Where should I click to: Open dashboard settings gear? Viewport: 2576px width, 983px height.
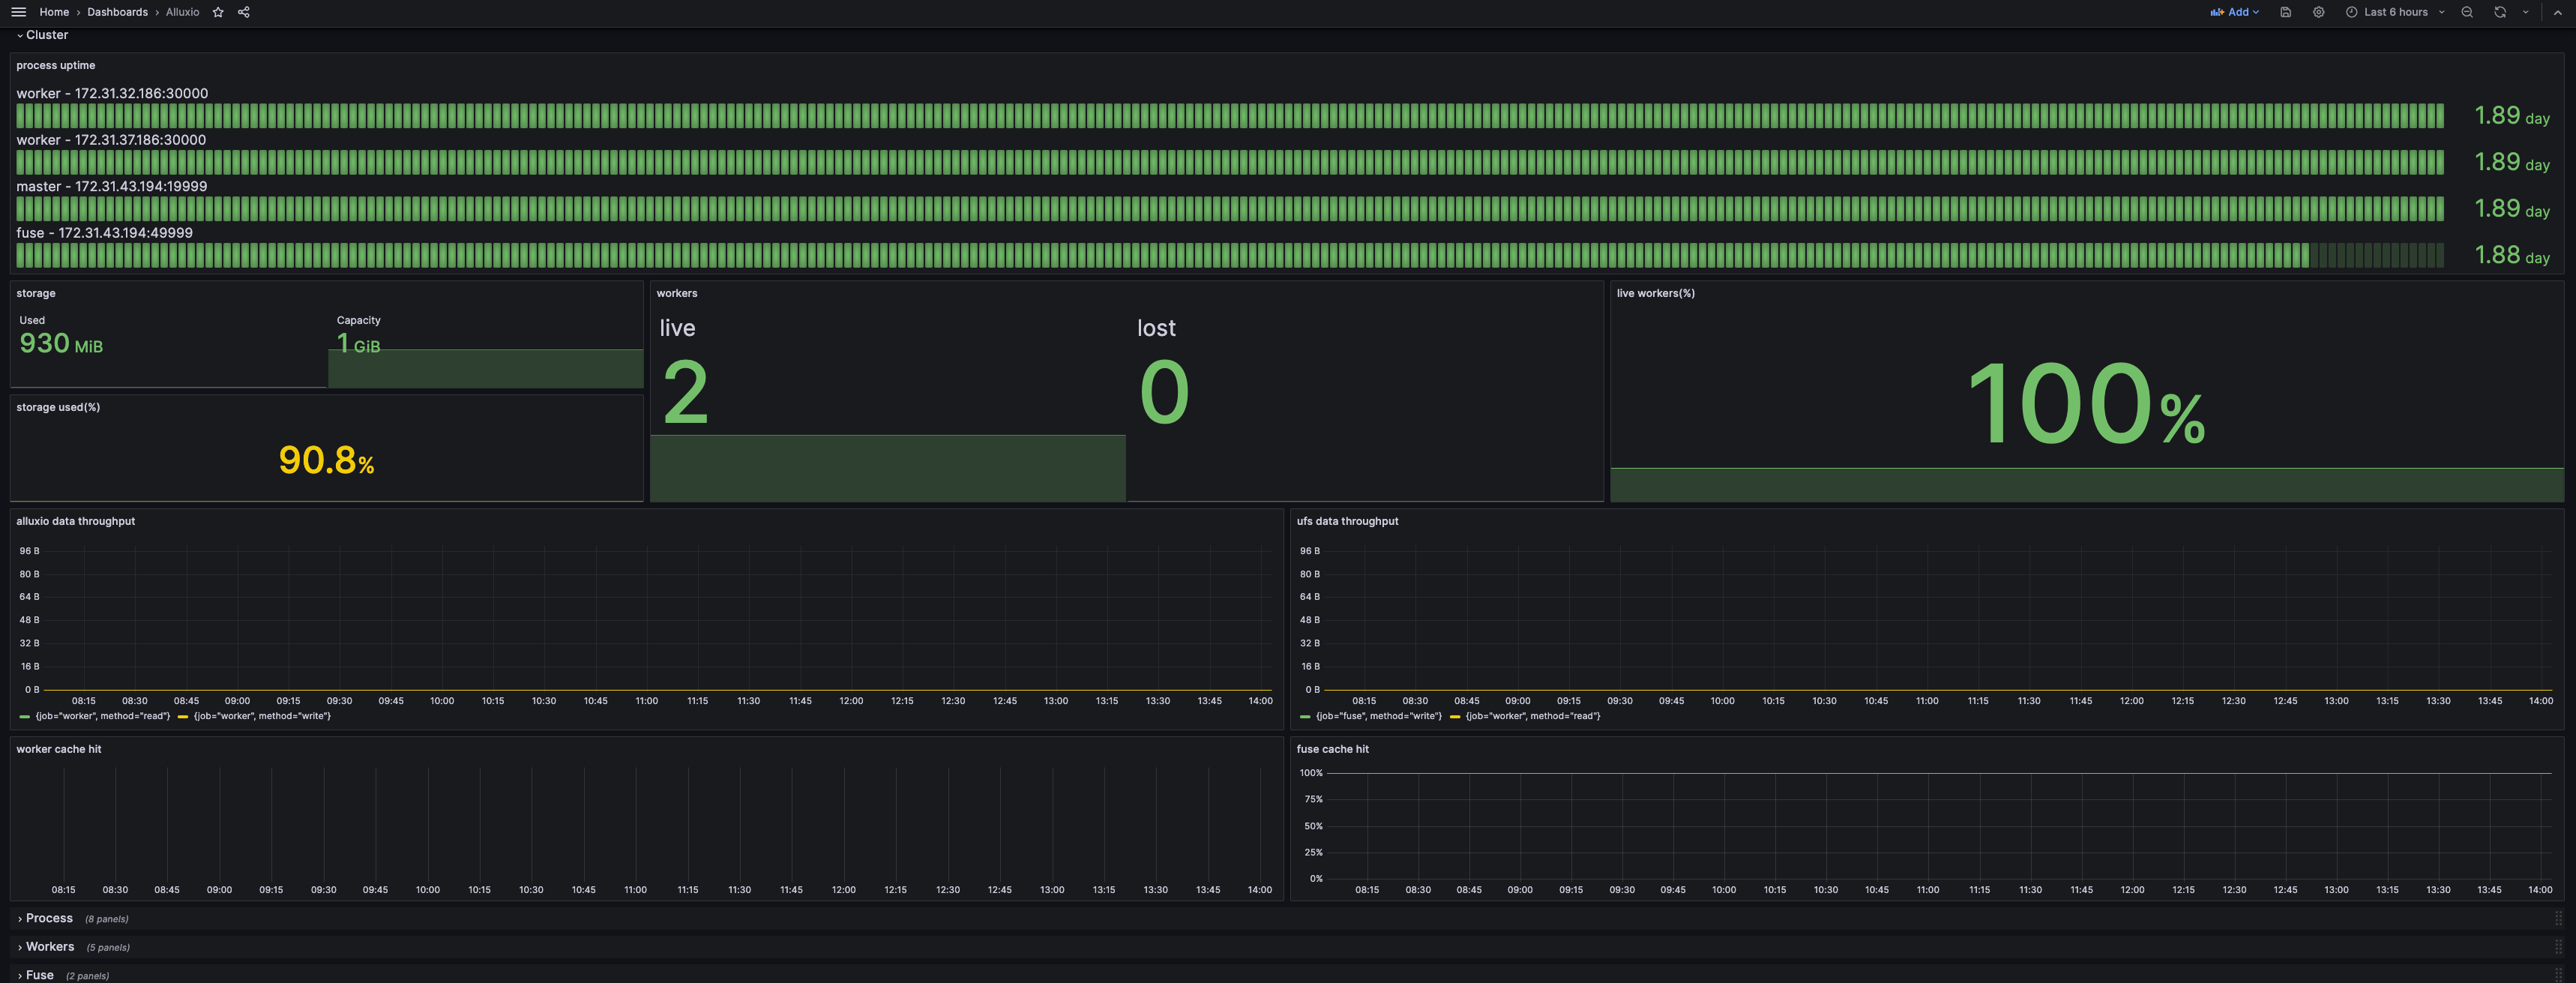2318,12
